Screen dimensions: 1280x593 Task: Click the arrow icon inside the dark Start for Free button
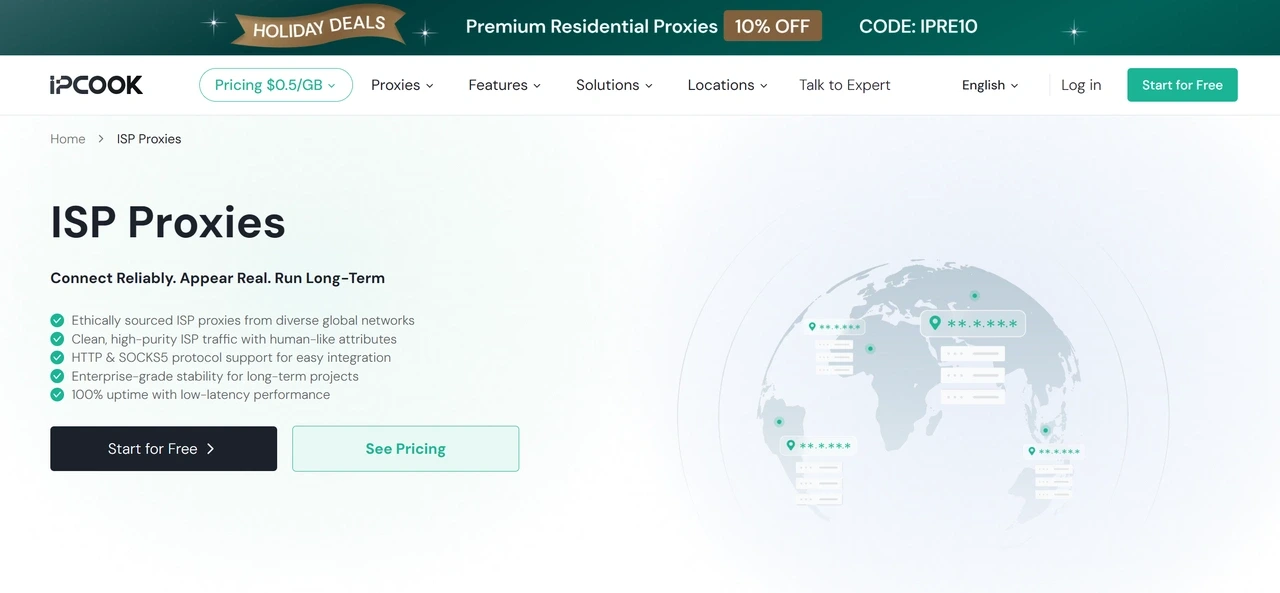point(209,449)
